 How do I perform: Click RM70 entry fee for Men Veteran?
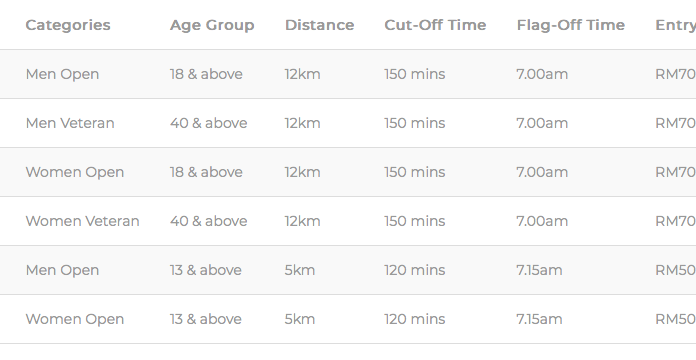676,123
